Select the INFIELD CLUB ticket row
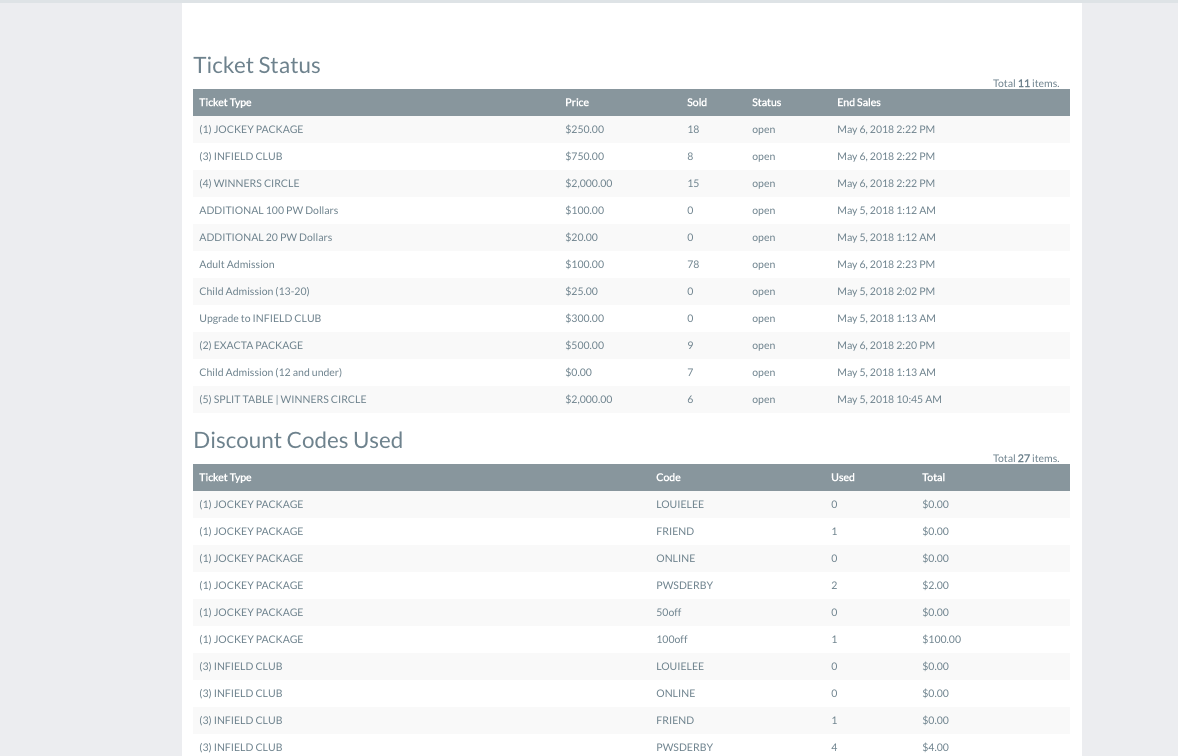1178x756 pixels. coord(240,156)
